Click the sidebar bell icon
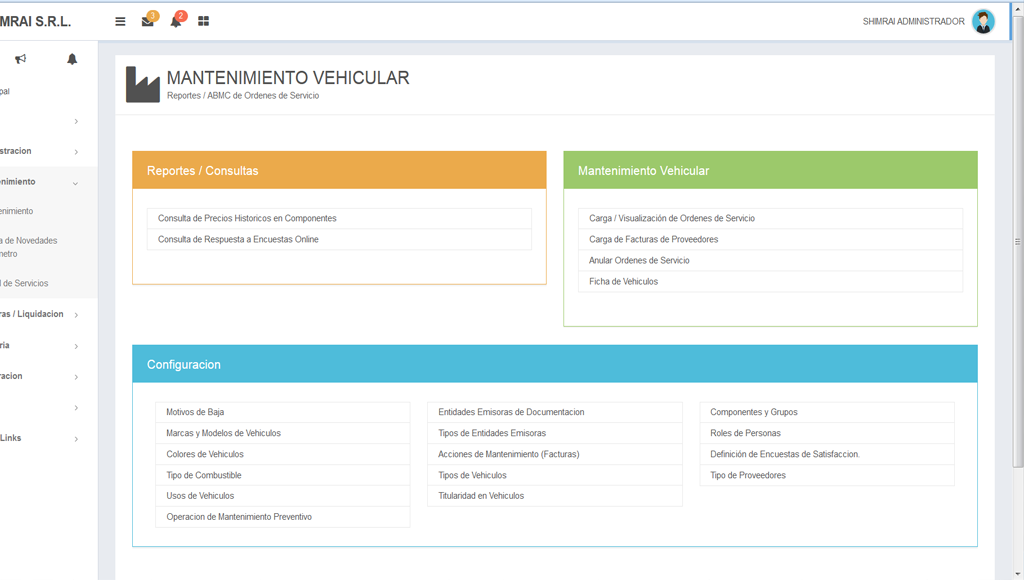This screenshot has width=1024, height=580. tap(72, 59)
